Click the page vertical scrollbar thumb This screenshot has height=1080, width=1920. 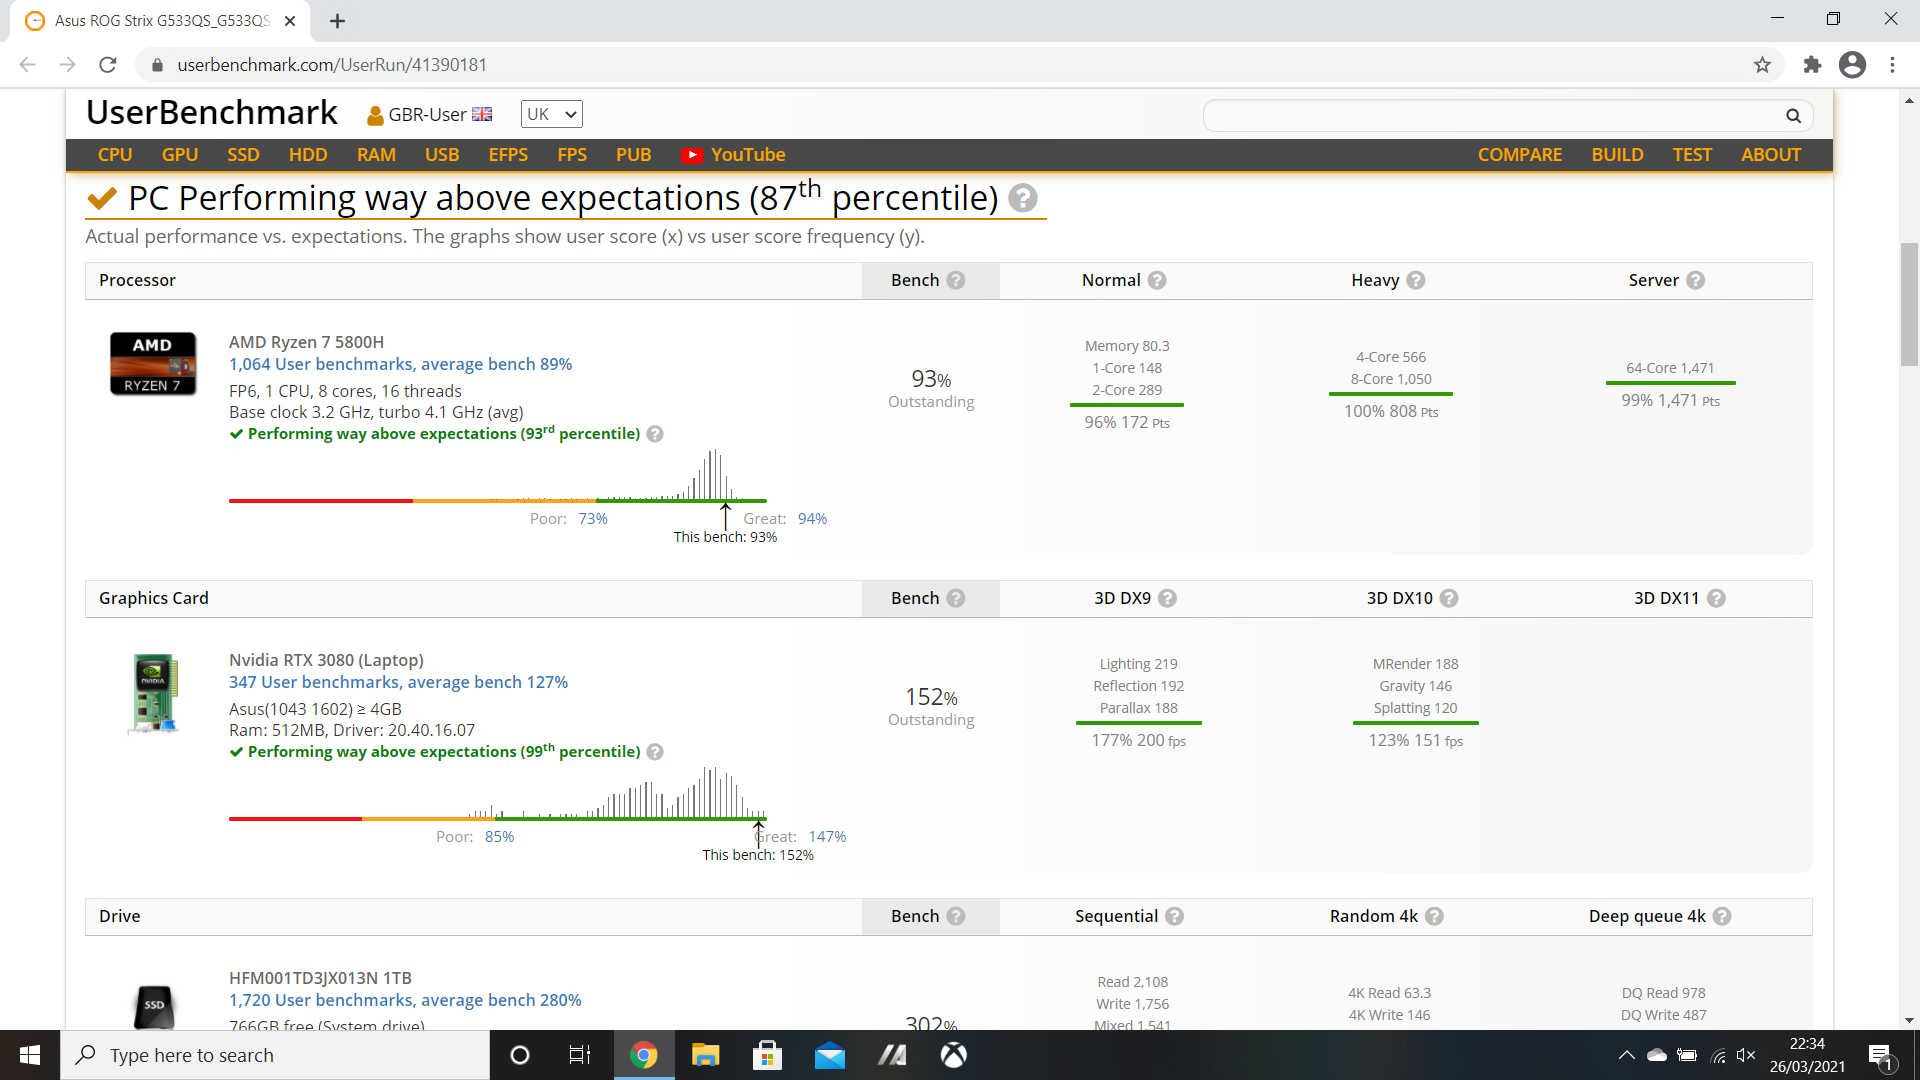[1909, 305]
